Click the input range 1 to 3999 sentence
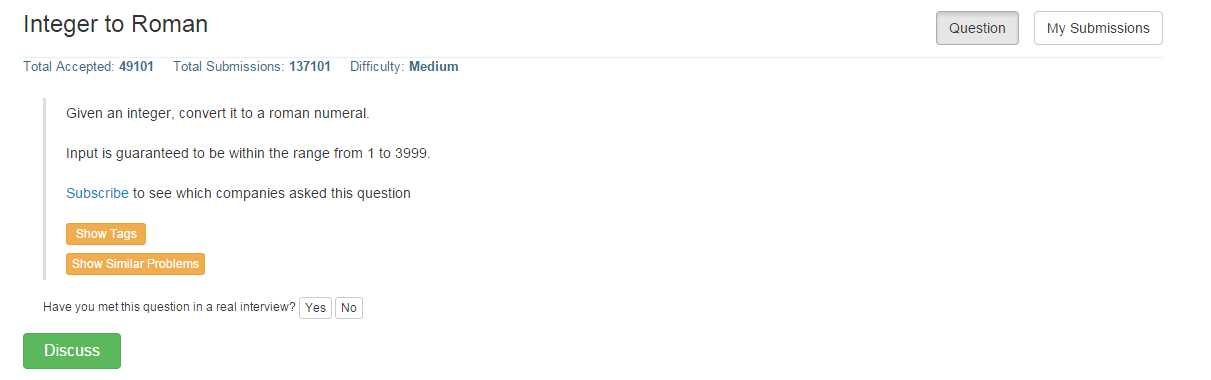The width and height of the screenshot is (1211, 380). click(248, 153)
